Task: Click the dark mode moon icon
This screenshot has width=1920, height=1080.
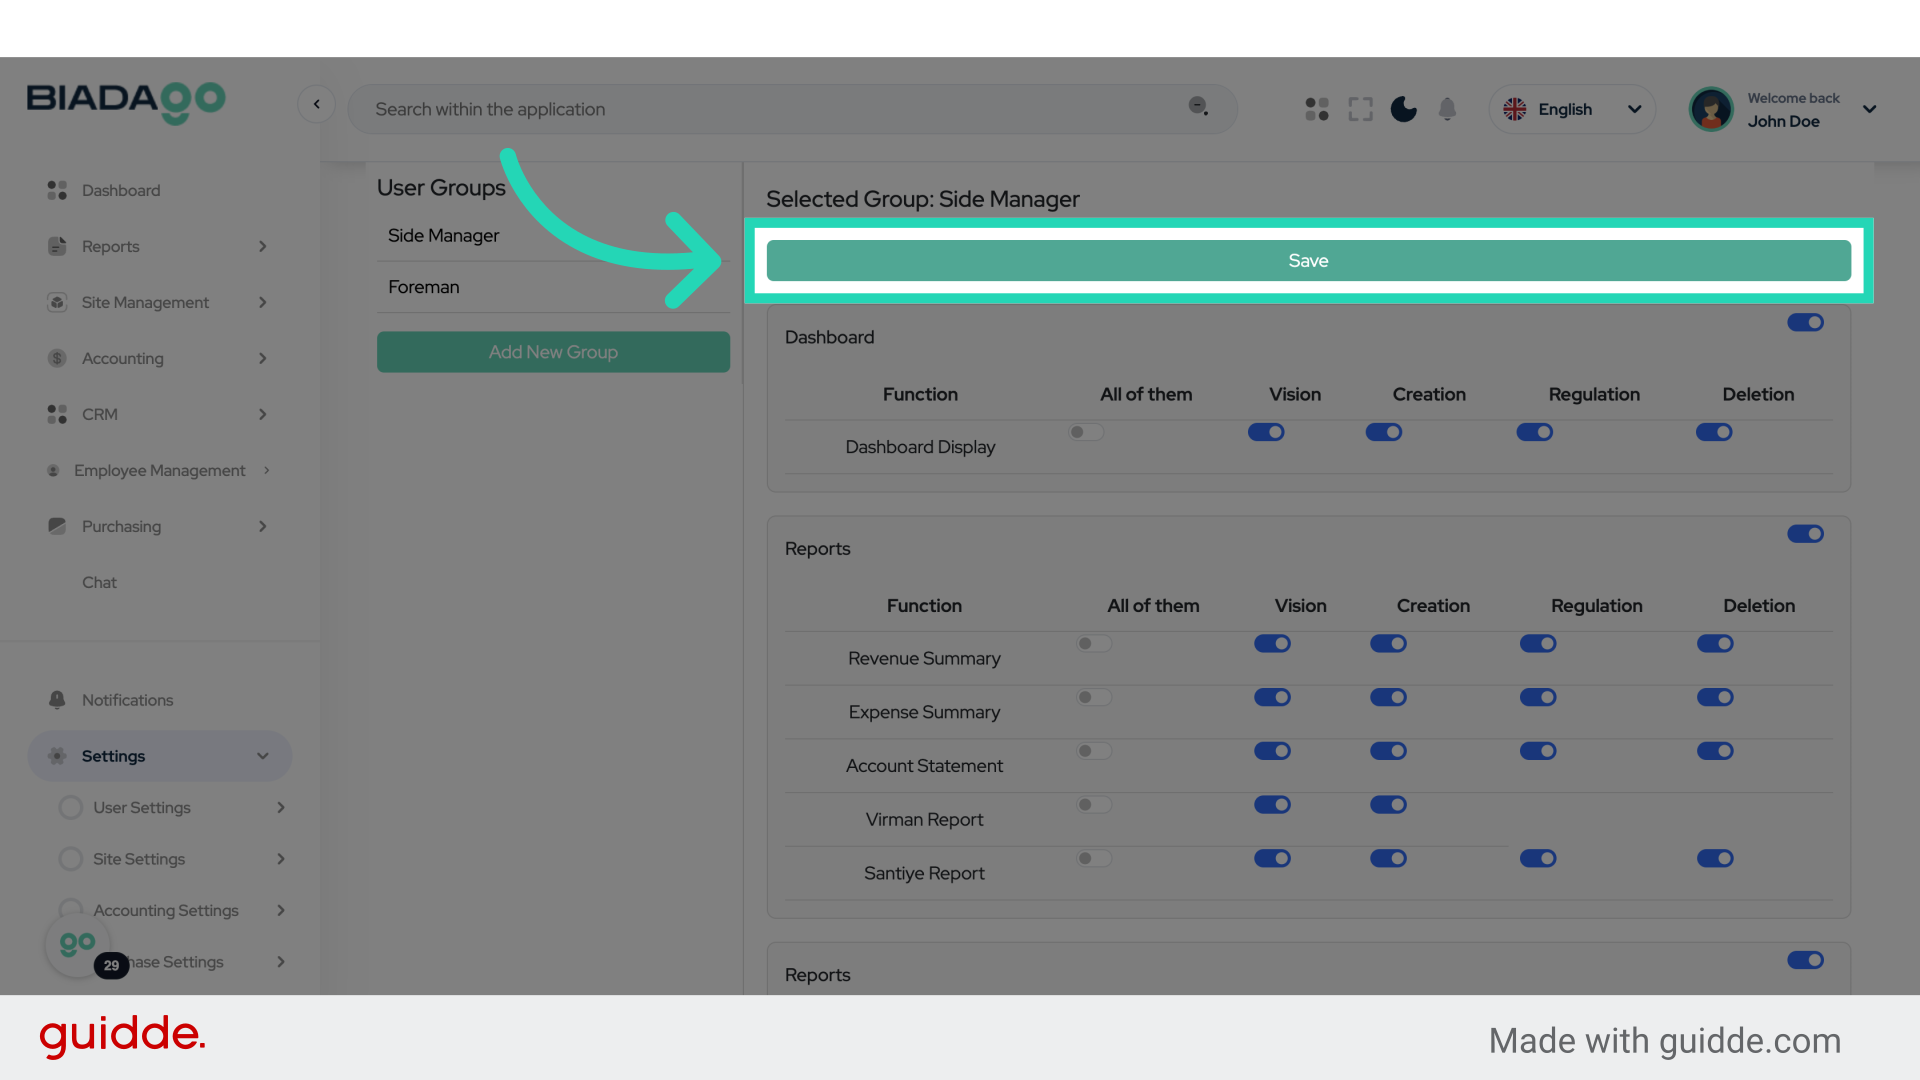Action: 1403,109
